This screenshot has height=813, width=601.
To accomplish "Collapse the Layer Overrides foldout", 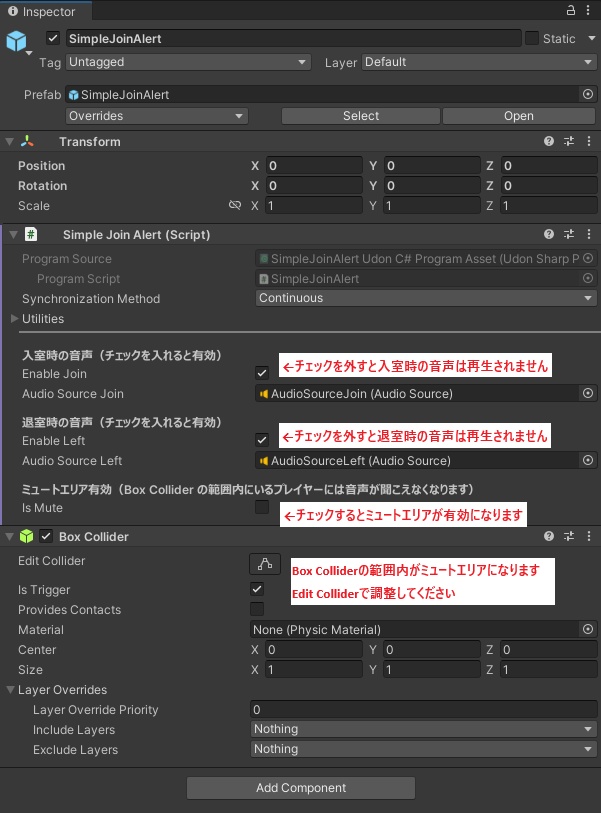I will (10, 690).
